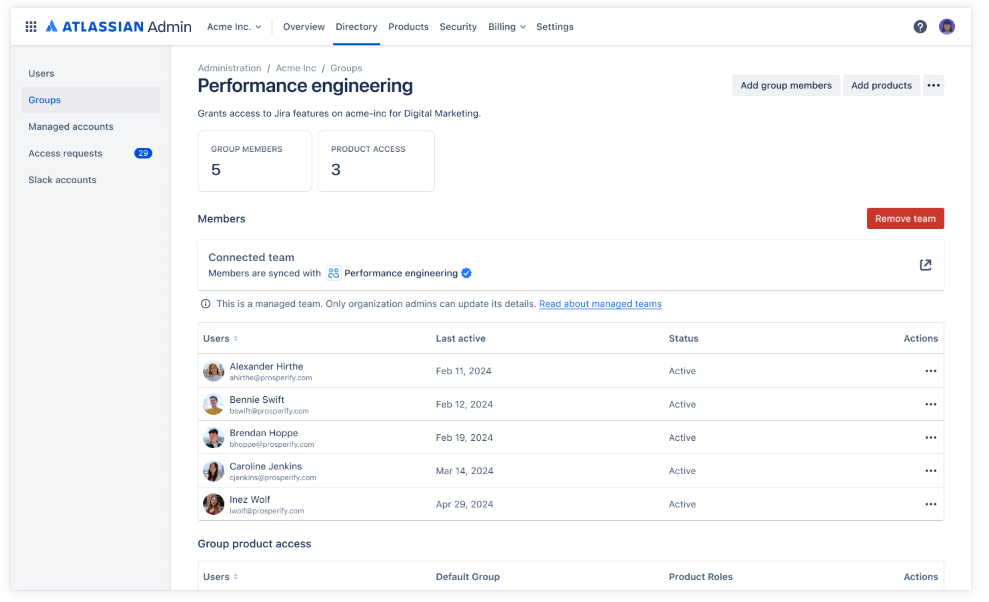989x602 pixels.
Task: Open Read about managed teams link
Action: tap(600, 304)
